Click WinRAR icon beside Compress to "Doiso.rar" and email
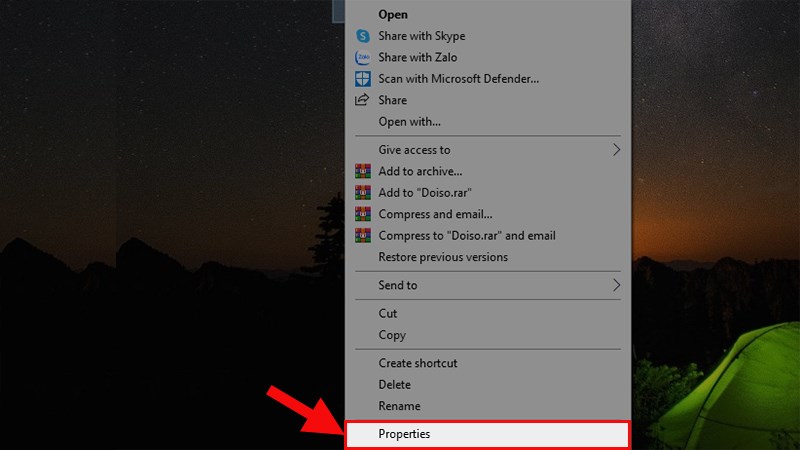The height and width of the screenshot is (450, 800). 363,236
